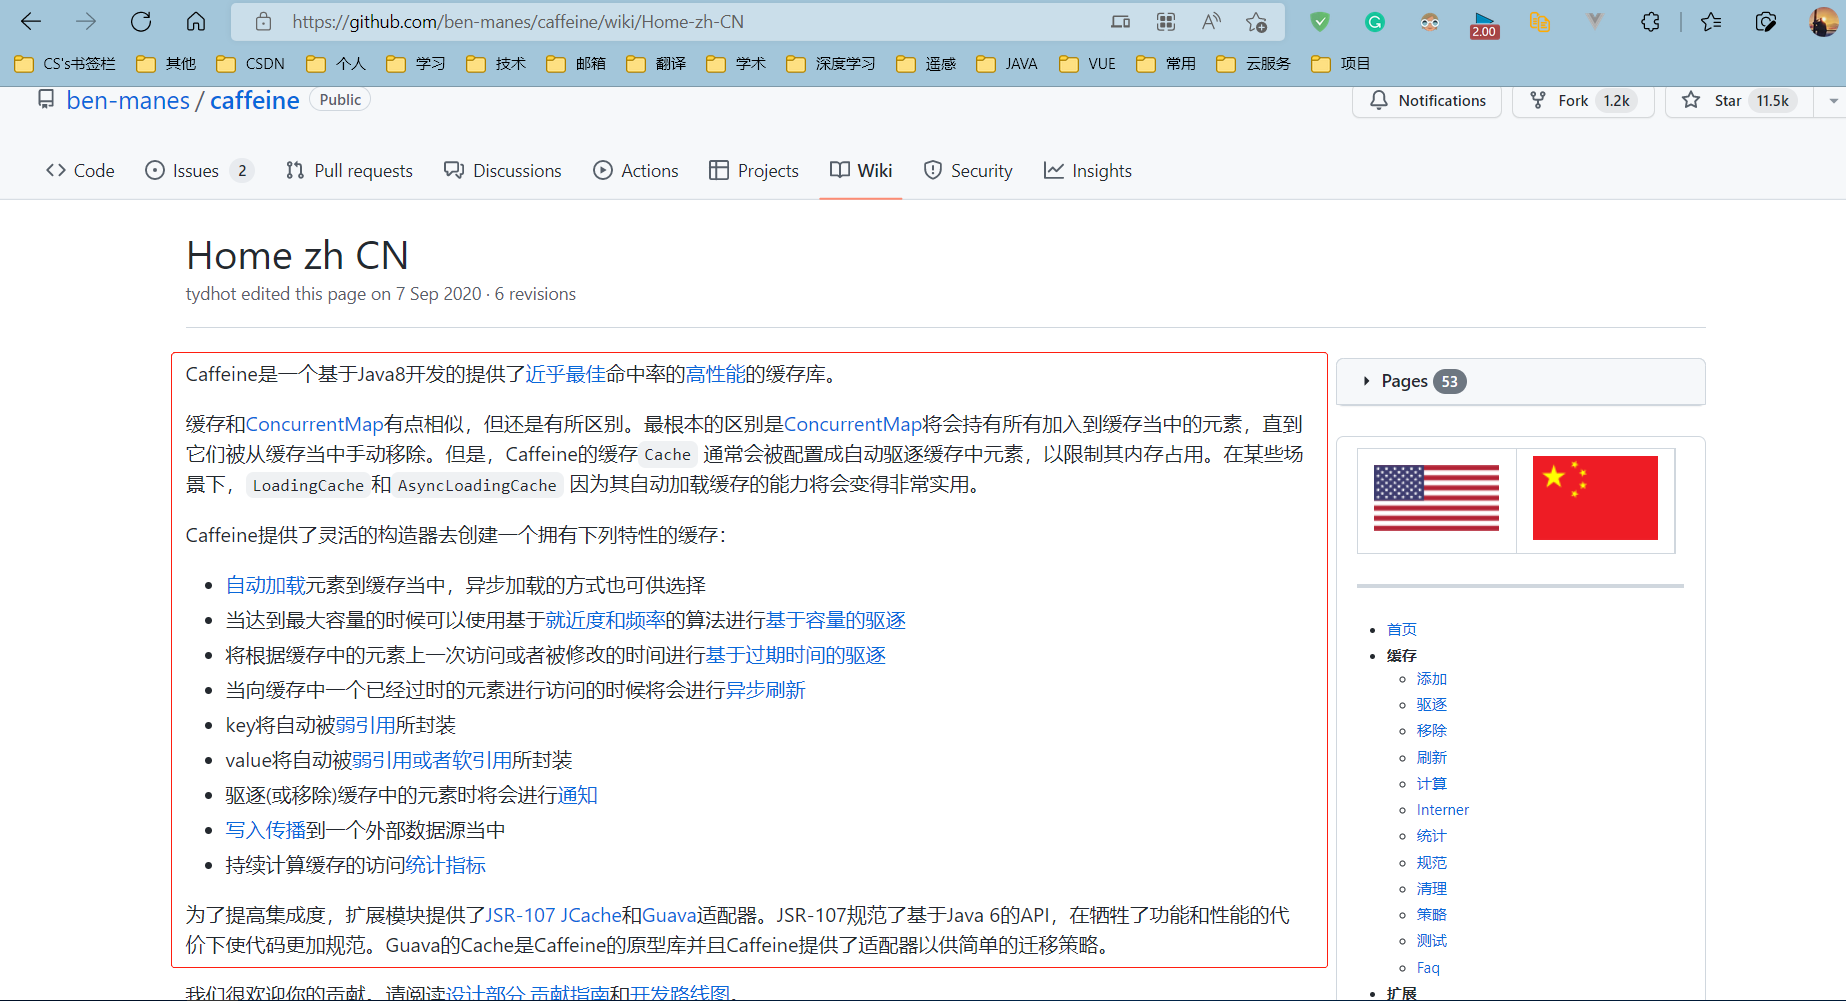Viewport: 1846px width, 1001px height.
Task: Follow the Guava adapter link
Action: pos(670,915)
